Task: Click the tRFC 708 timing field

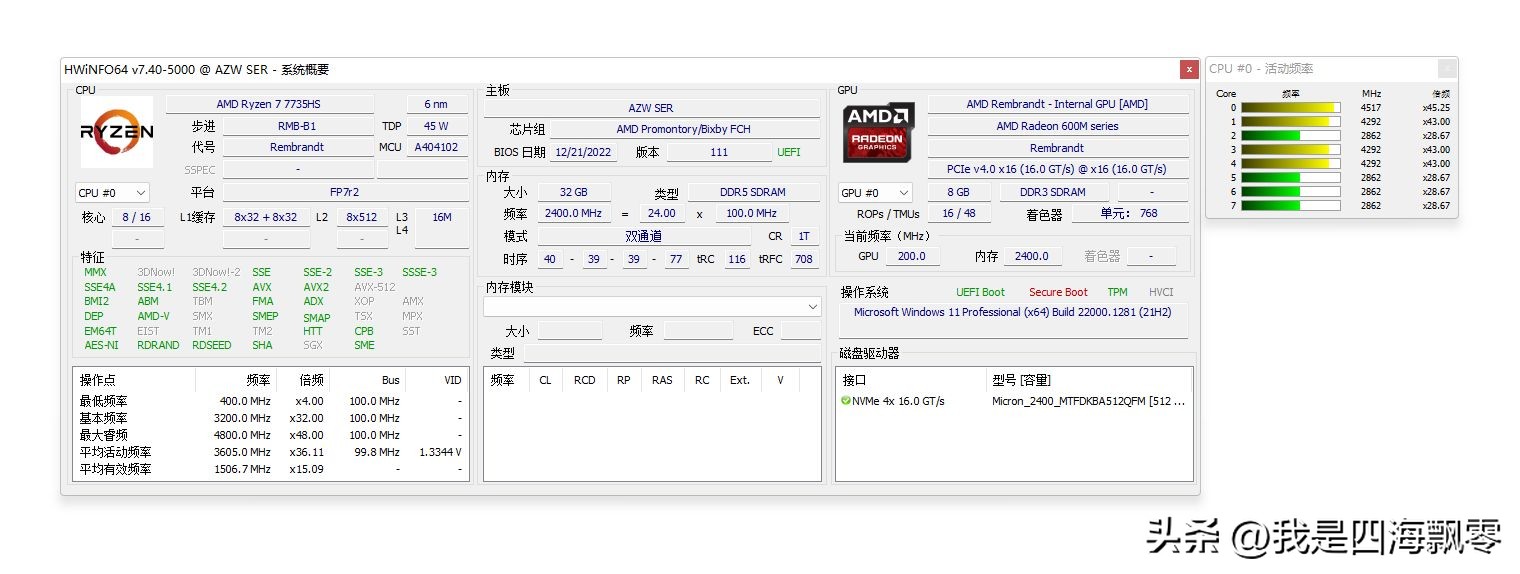Action: [x=803, y=259]
